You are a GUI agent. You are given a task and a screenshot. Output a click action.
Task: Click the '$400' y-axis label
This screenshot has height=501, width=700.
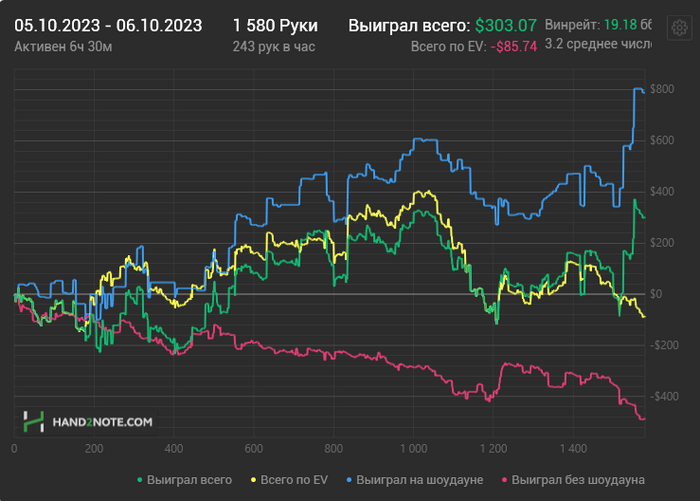point(662,192)
